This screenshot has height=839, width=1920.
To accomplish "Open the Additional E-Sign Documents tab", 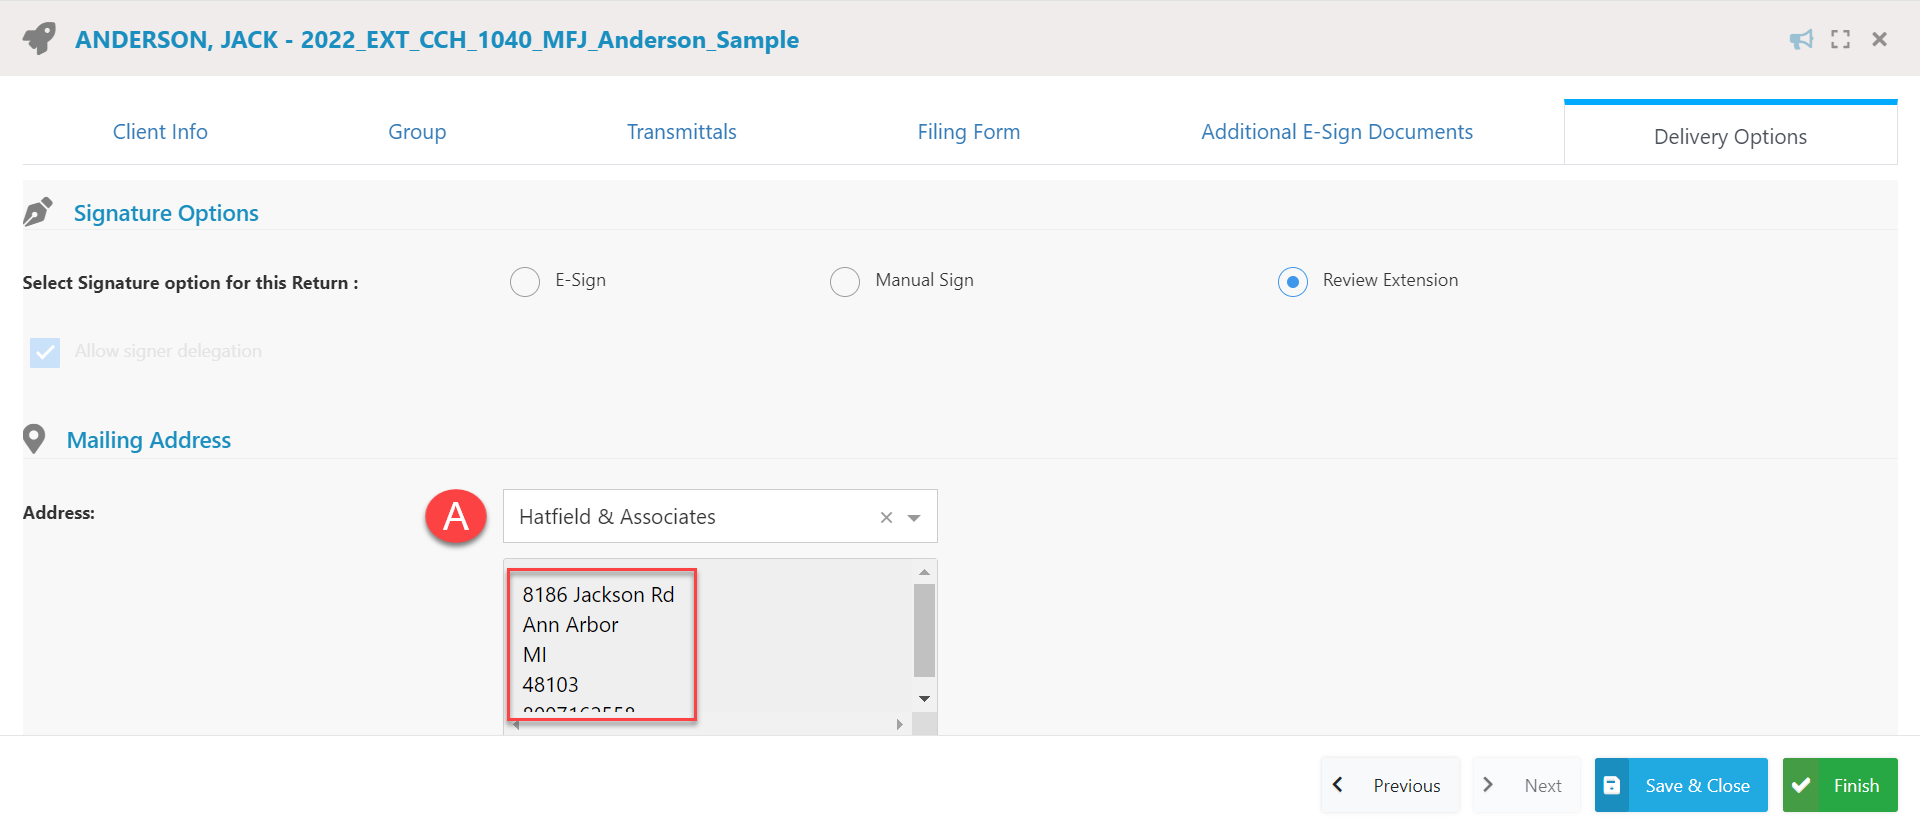I will pyautogui.click(x=1337, y=132).
